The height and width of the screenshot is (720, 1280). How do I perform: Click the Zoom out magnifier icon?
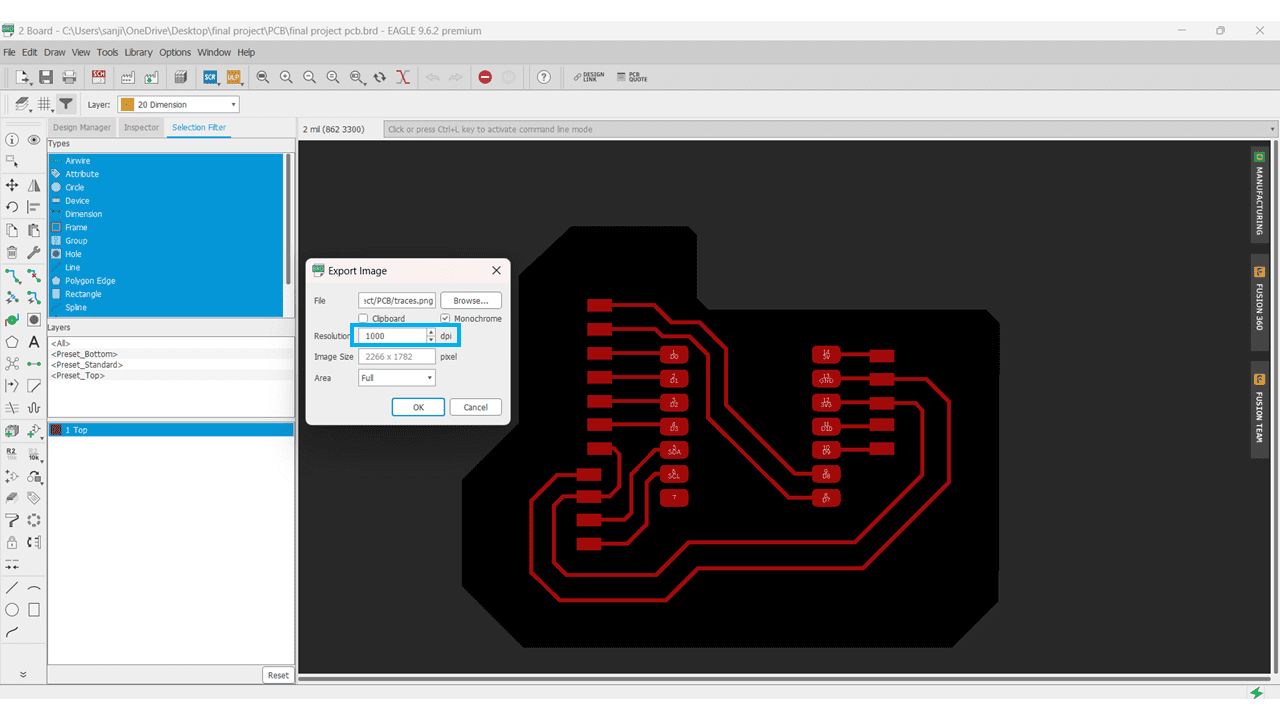tap(309, 77)
